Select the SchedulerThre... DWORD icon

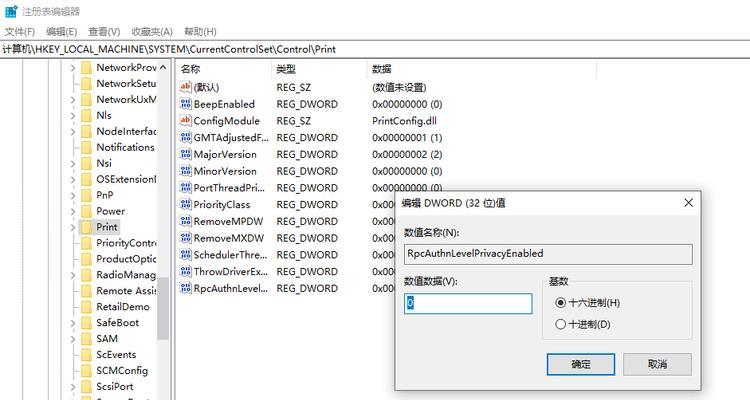pos(186,255)
